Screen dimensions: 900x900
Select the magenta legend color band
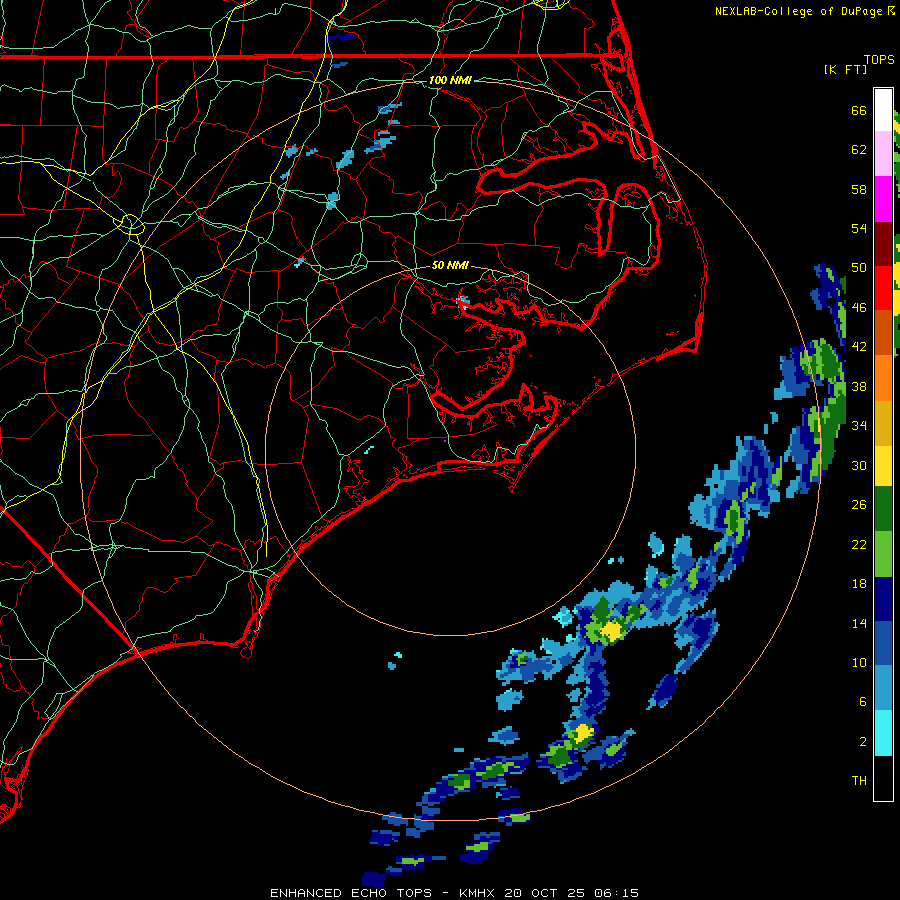coord(883,199)
